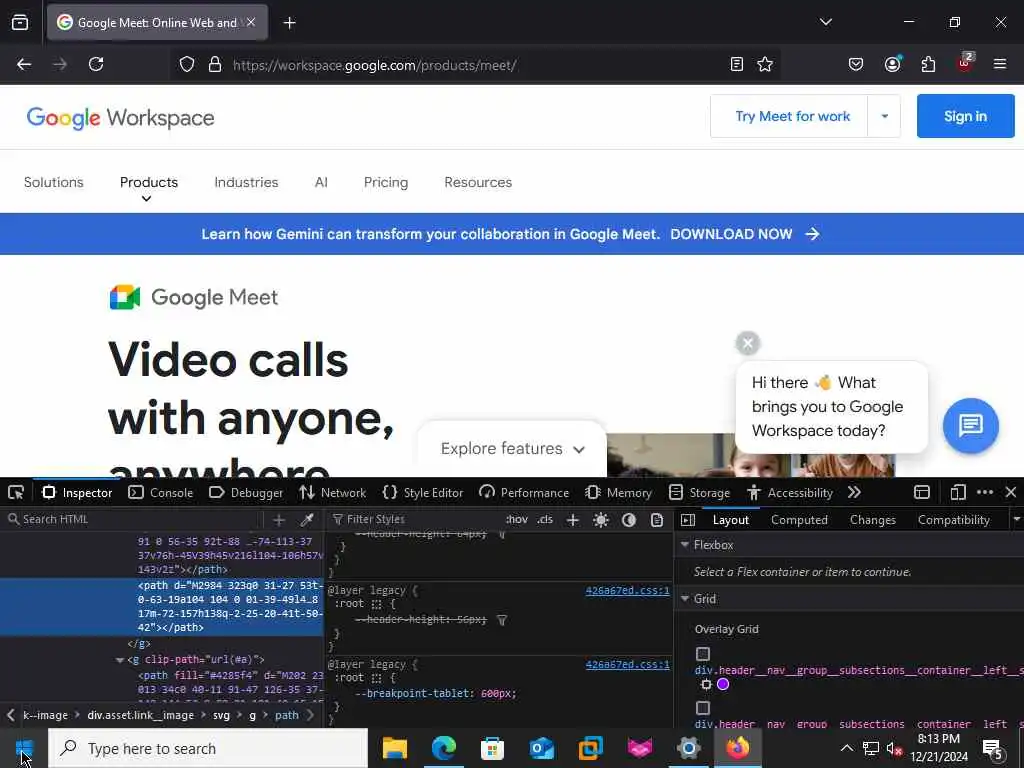1024x768 pixels.
Task: Open Firefox account menu
Action: (x=893, y=64)
